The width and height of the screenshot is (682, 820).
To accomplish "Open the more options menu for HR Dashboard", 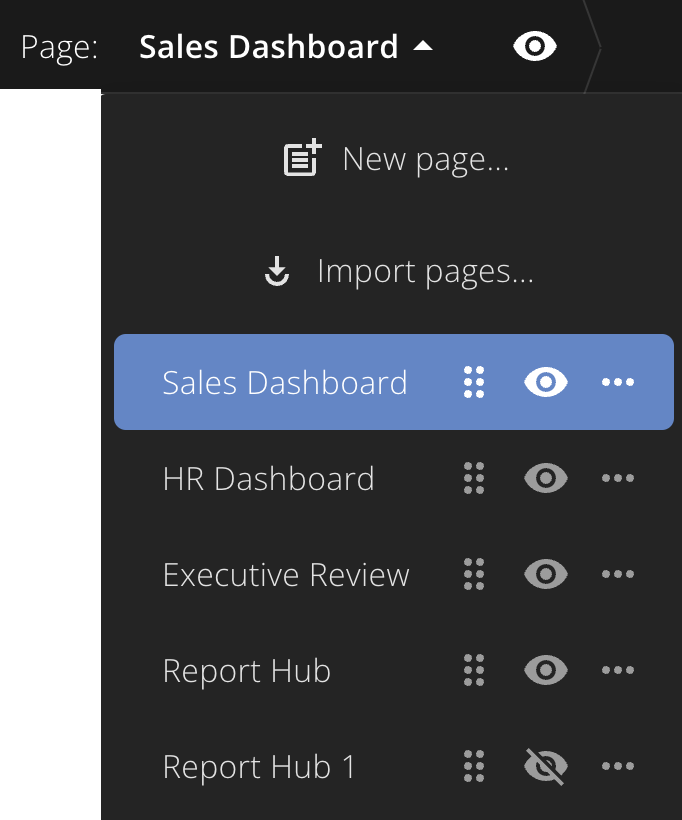I will click(x=618, y=478).
